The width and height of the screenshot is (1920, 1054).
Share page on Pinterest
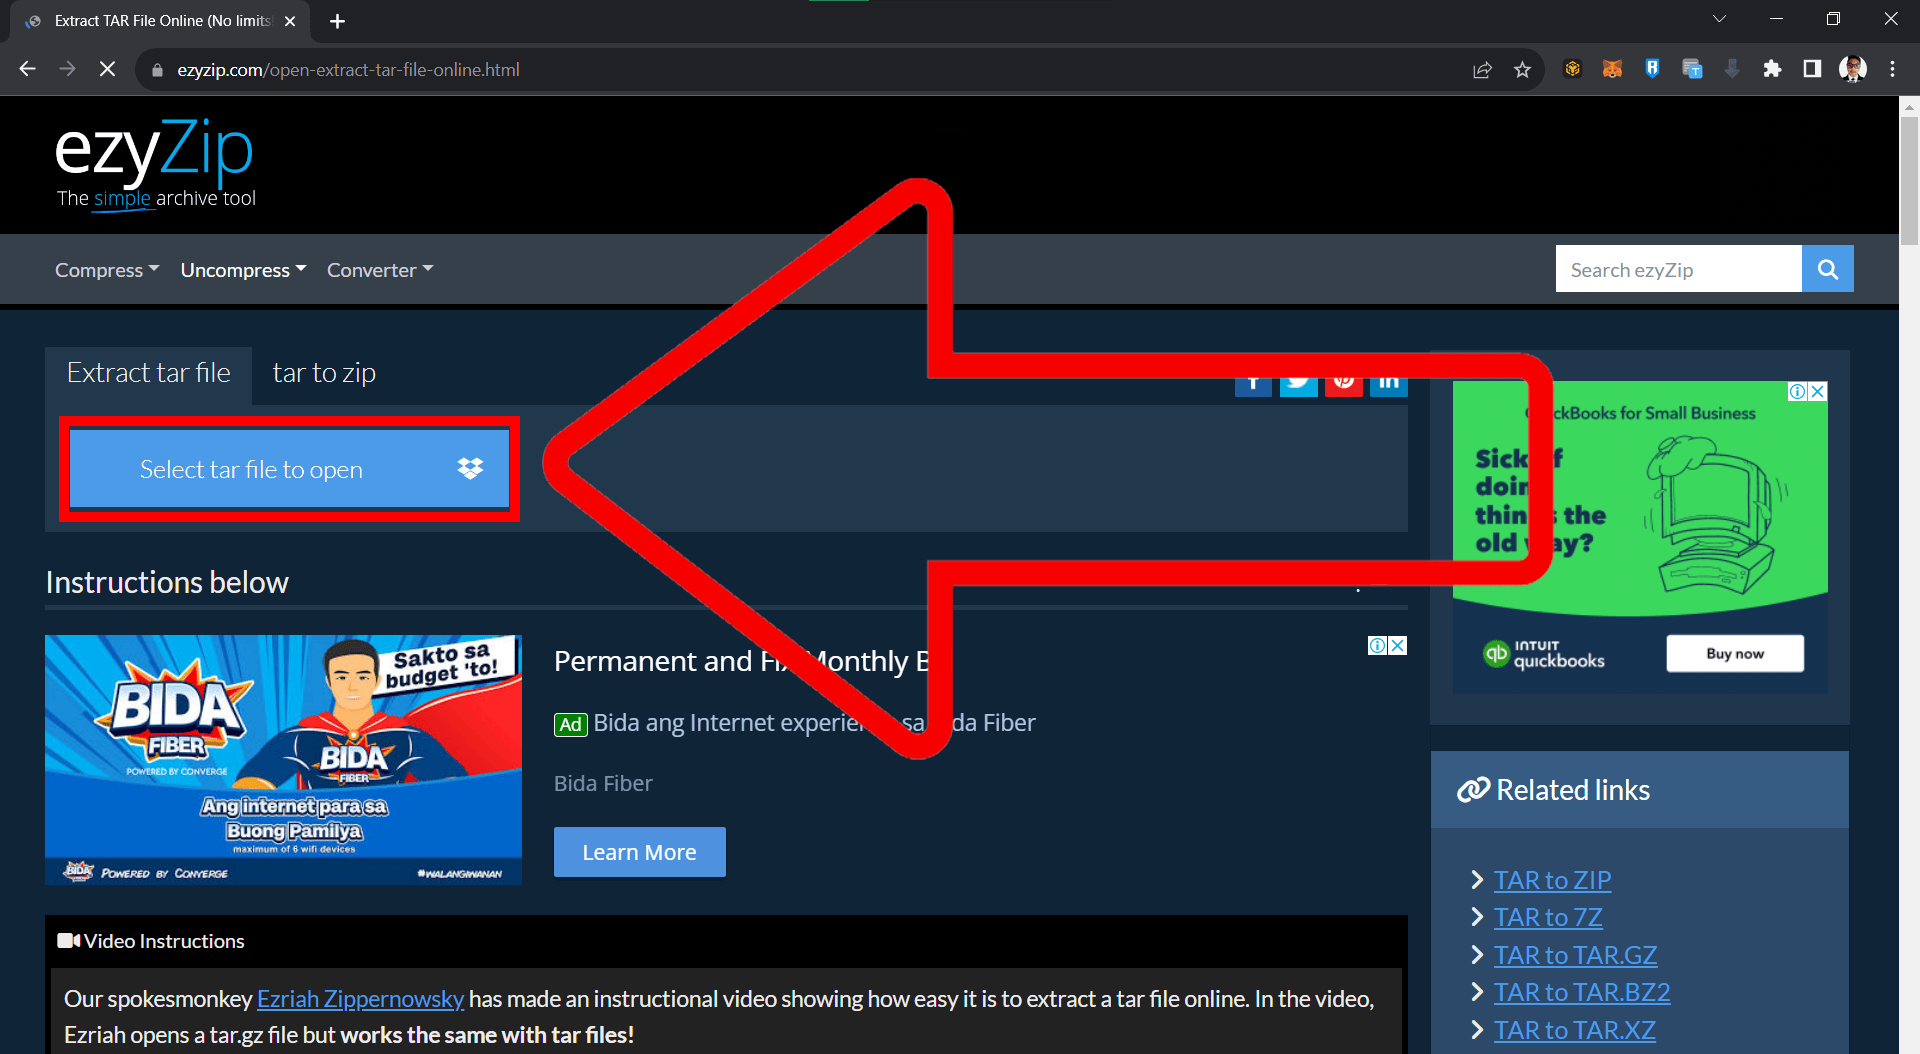pyautogui.click(x=1344, y=381)
